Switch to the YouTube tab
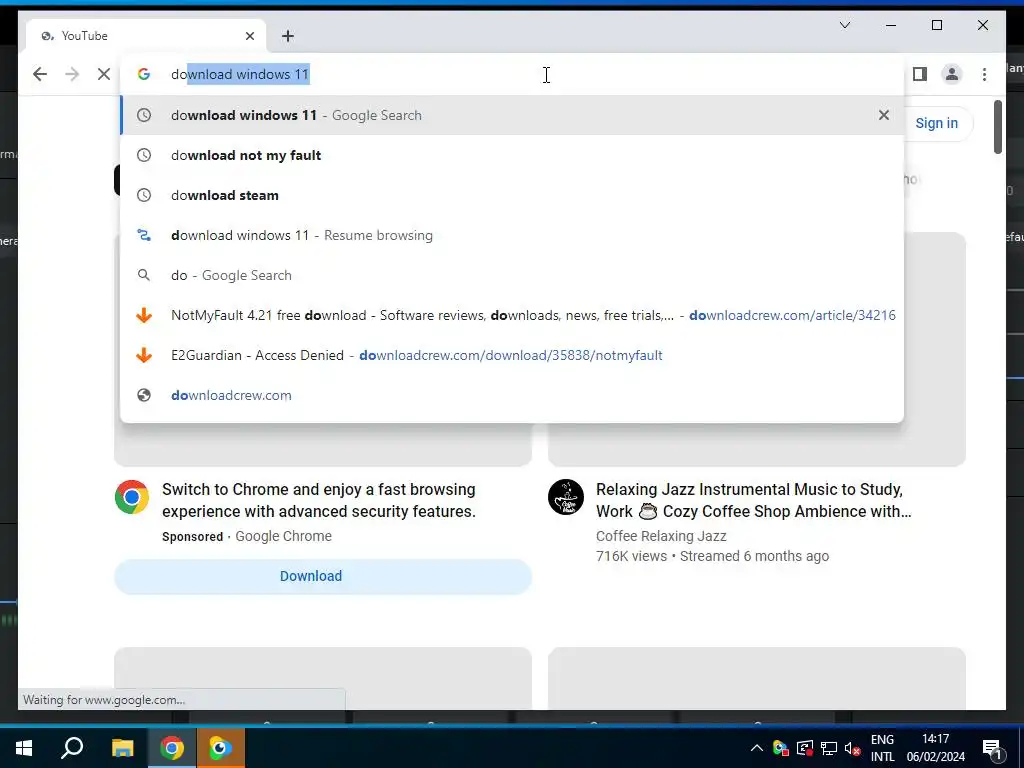The width and height of the screenshot is (1024, 768). 146,36
